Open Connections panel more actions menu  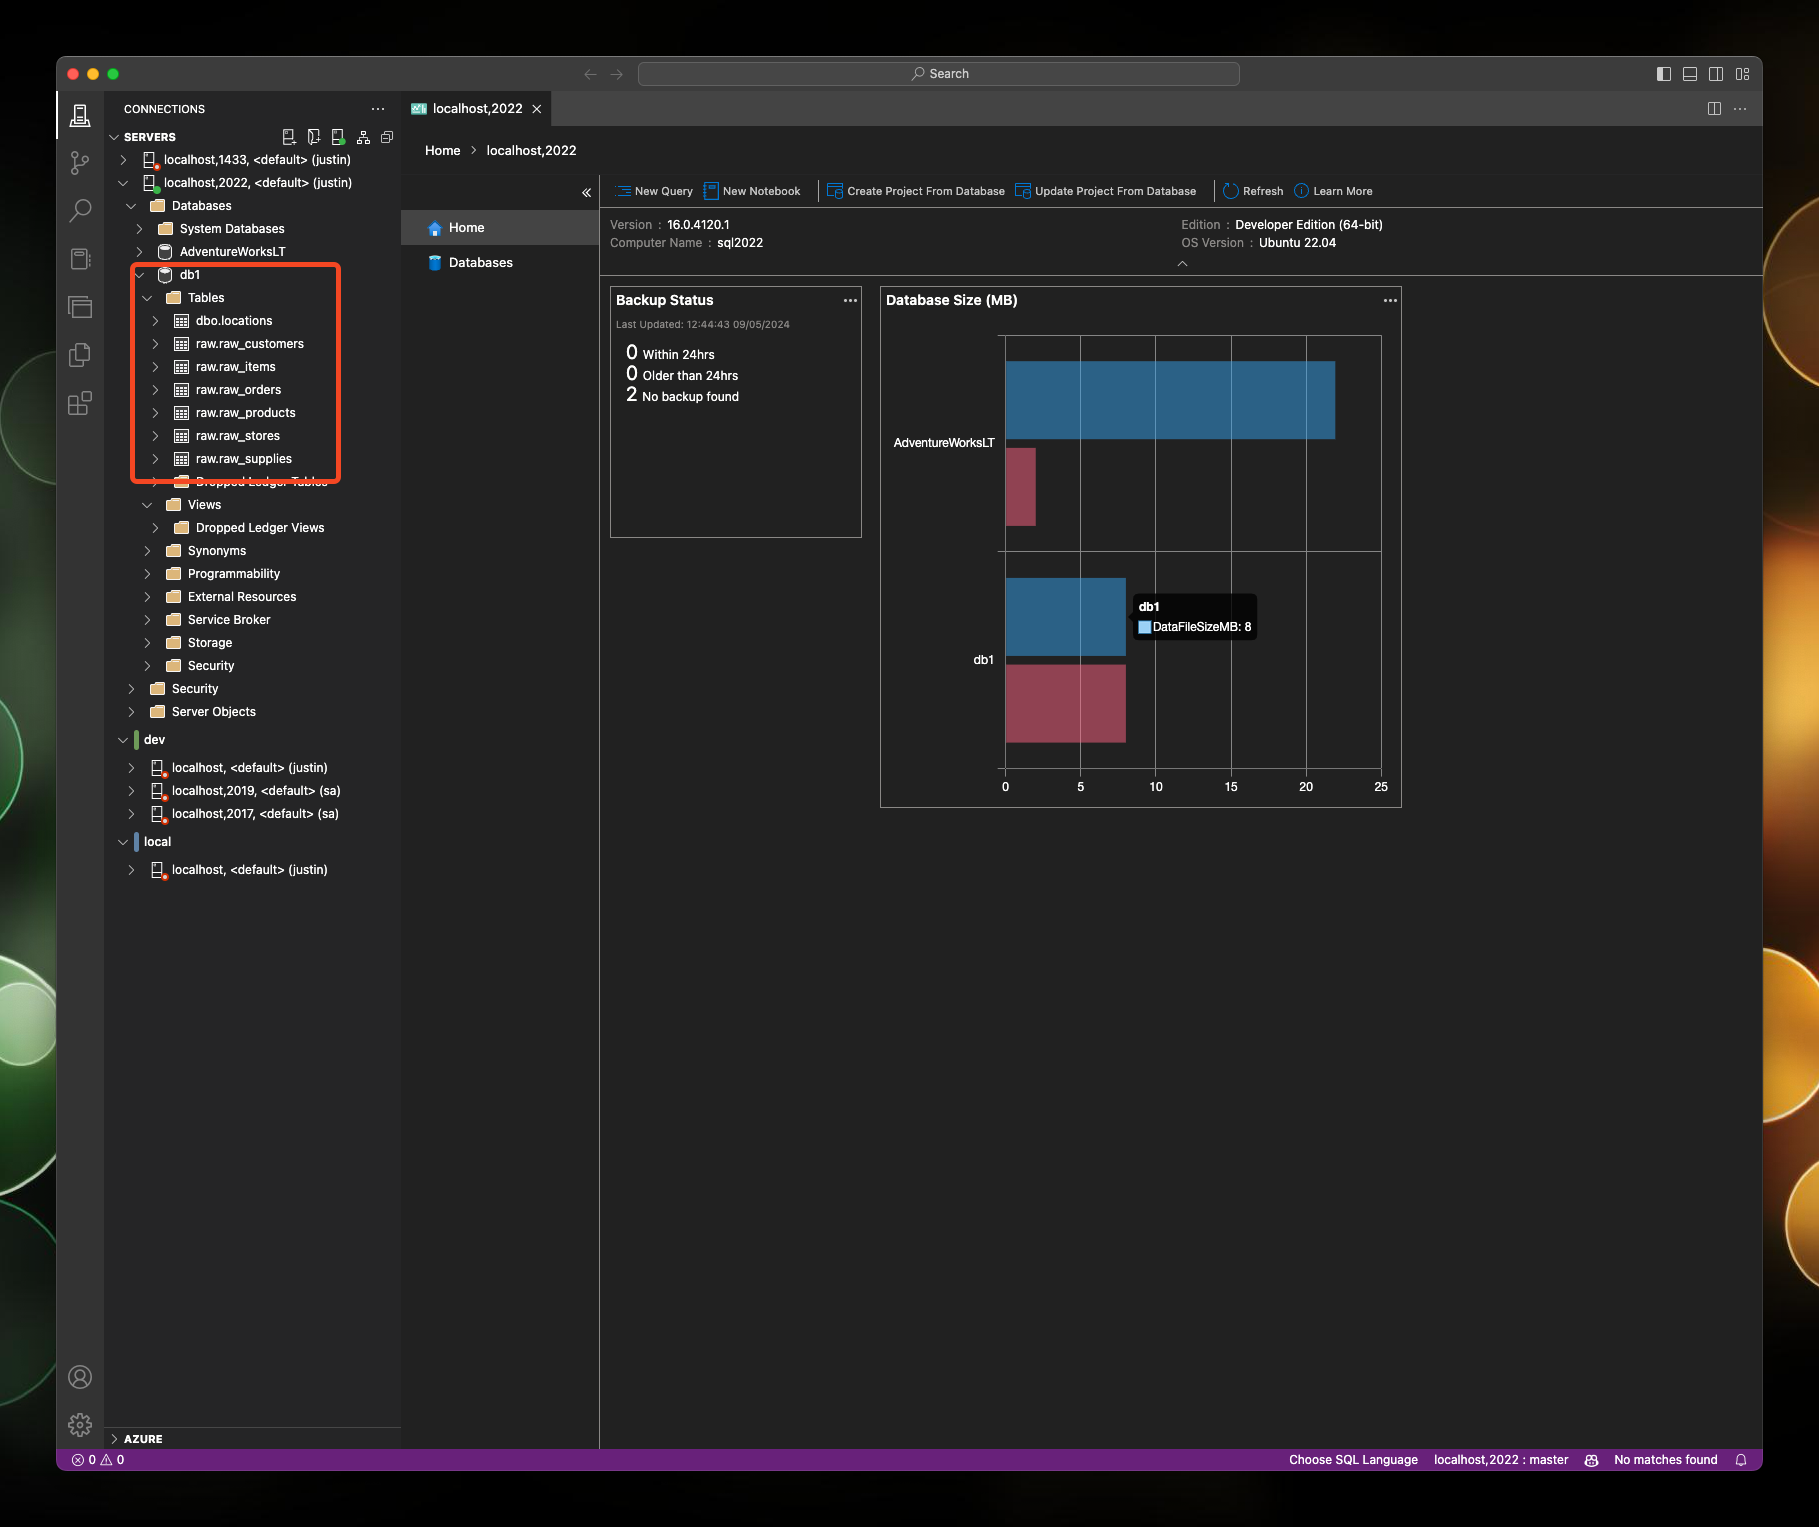(x=378, y=109)
